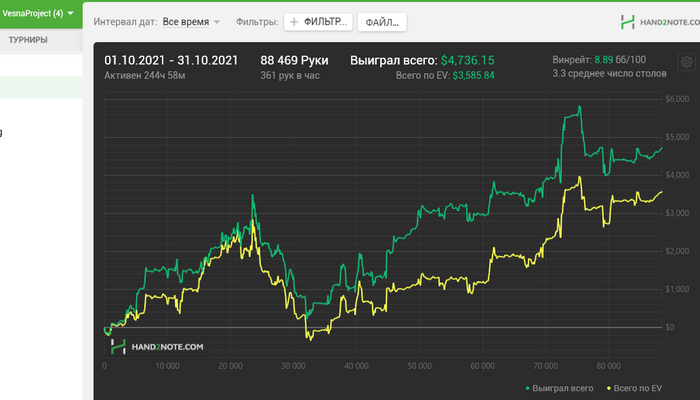The width and height of the screenshot is (700, 400).
Task: Click the winnings total $4,736.15
Action: pos(467,60)
